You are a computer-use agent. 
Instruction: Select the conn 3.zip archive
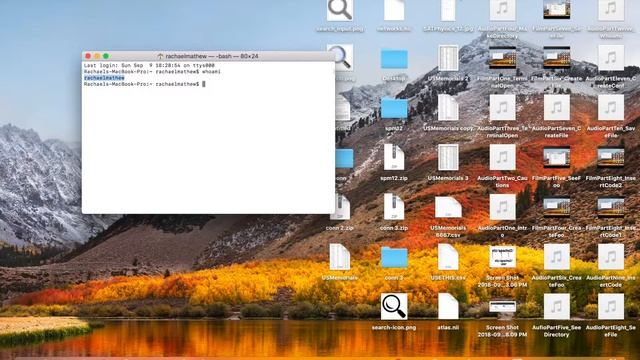(394, 207)
